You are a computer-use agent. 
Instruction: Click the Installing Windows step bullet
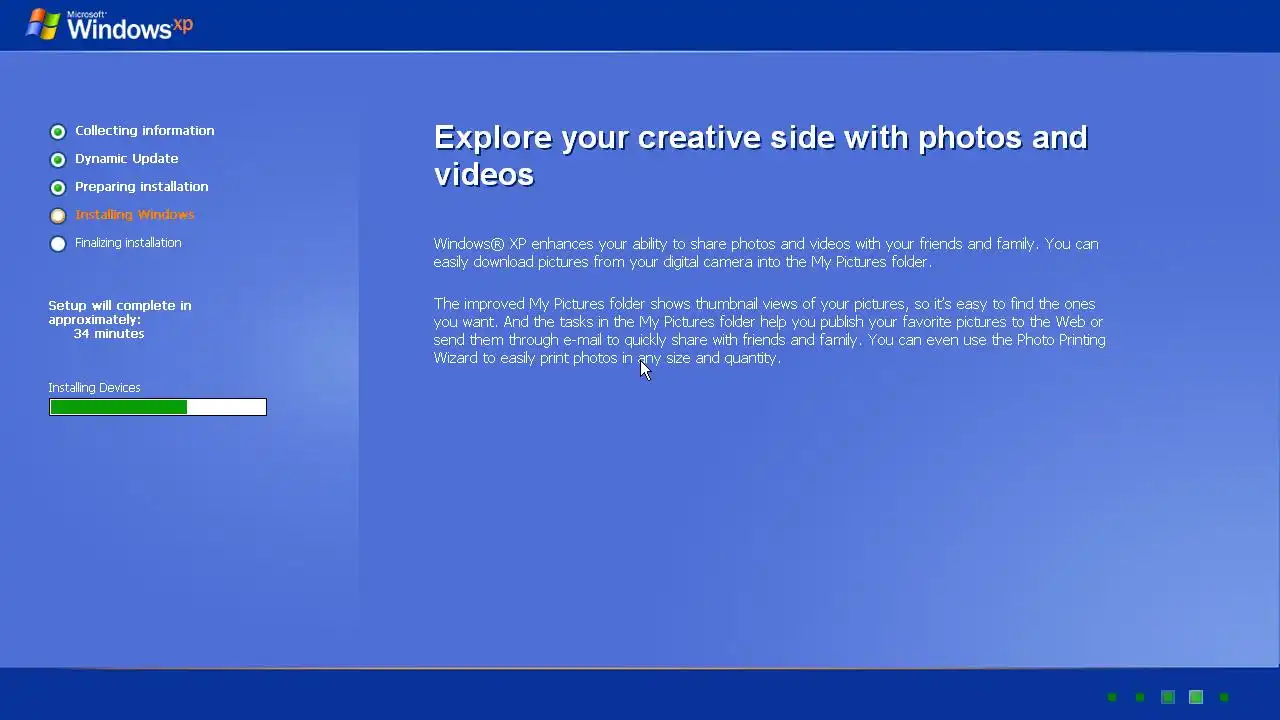coord(58,215)
